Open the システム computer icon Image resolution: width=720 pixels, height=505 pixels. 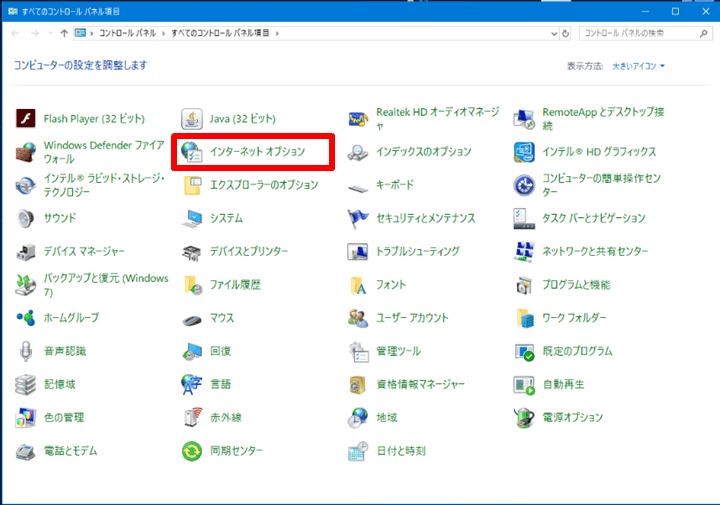tap(191, 219)
